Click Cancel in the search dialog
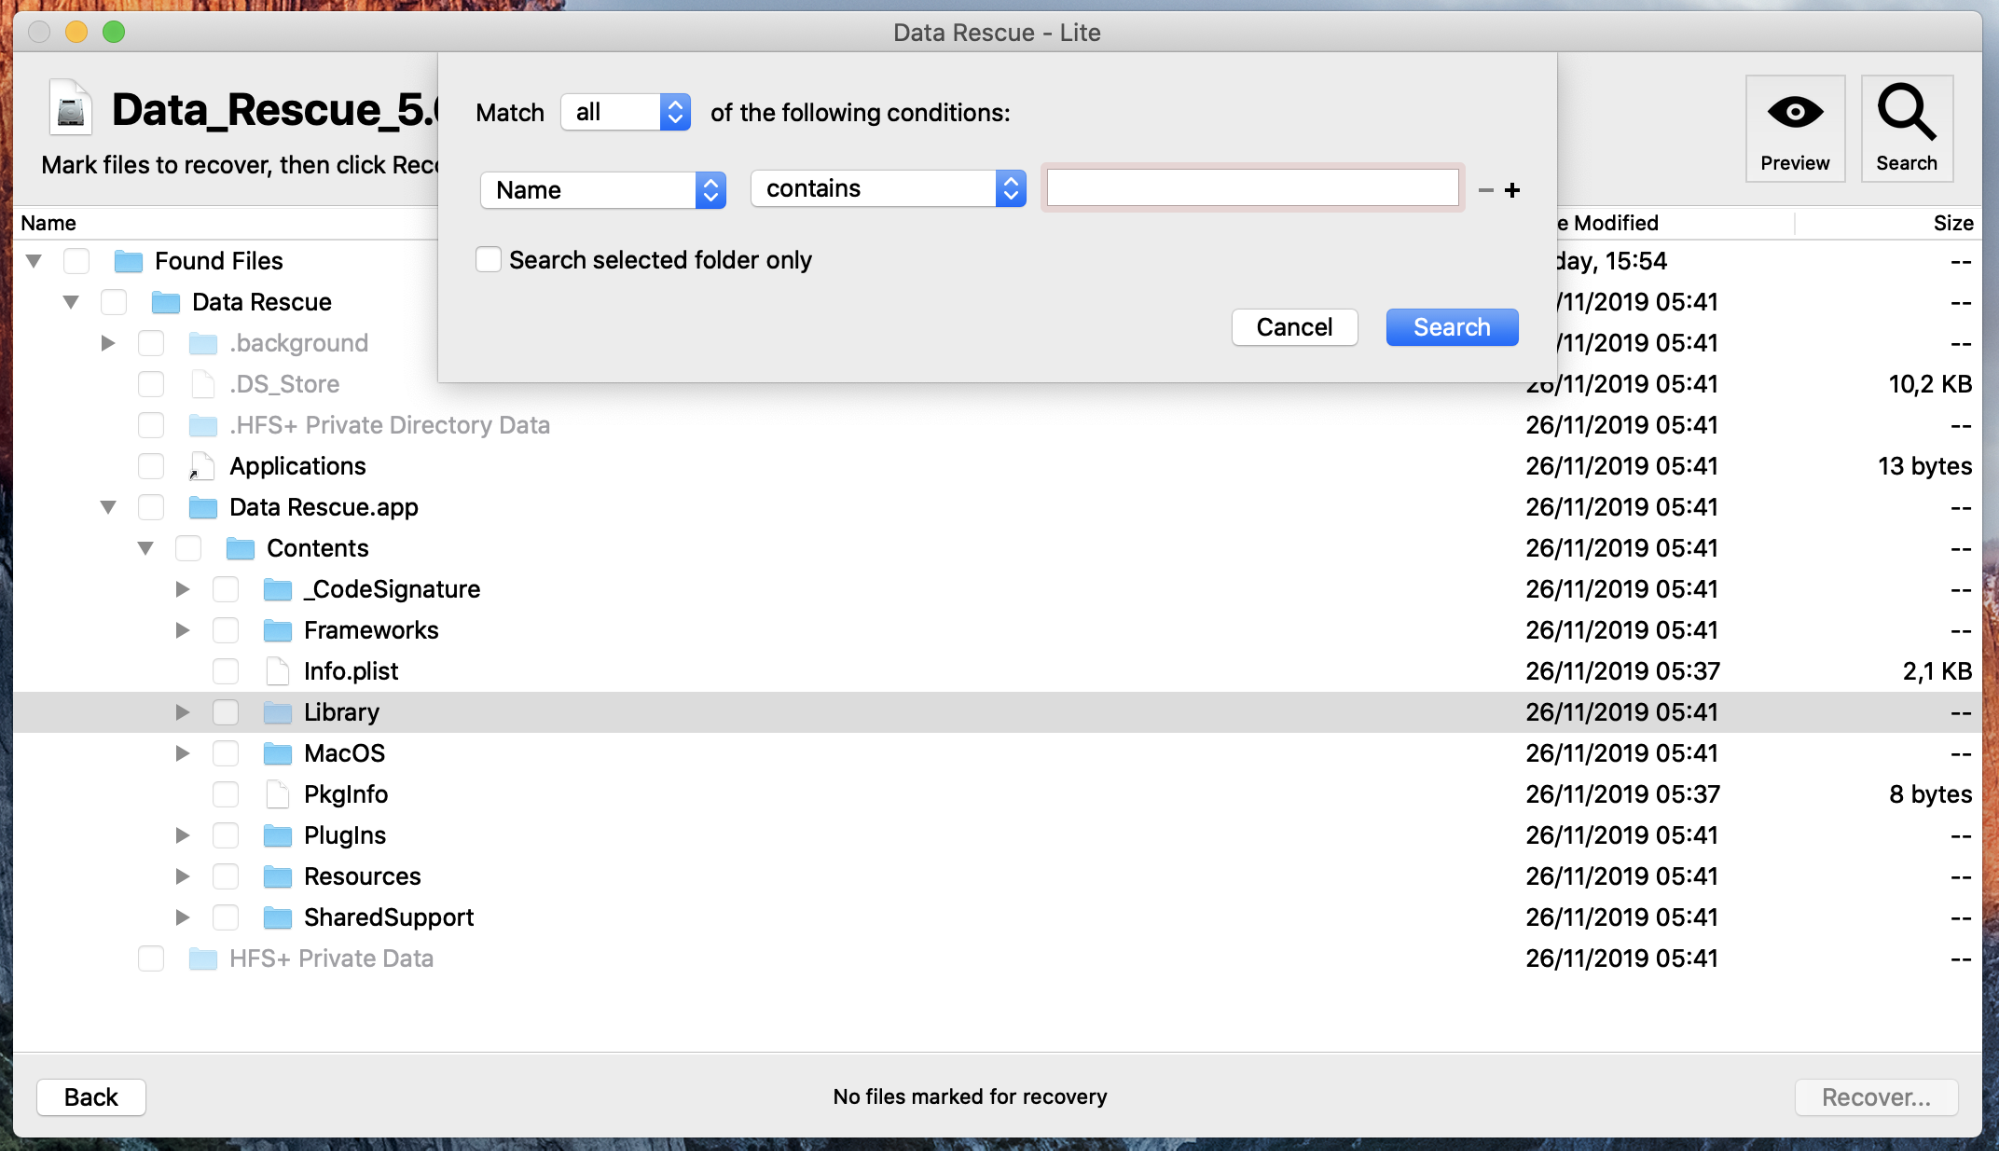The width and height of the screenshot is (1999, 1151). 1294,327
